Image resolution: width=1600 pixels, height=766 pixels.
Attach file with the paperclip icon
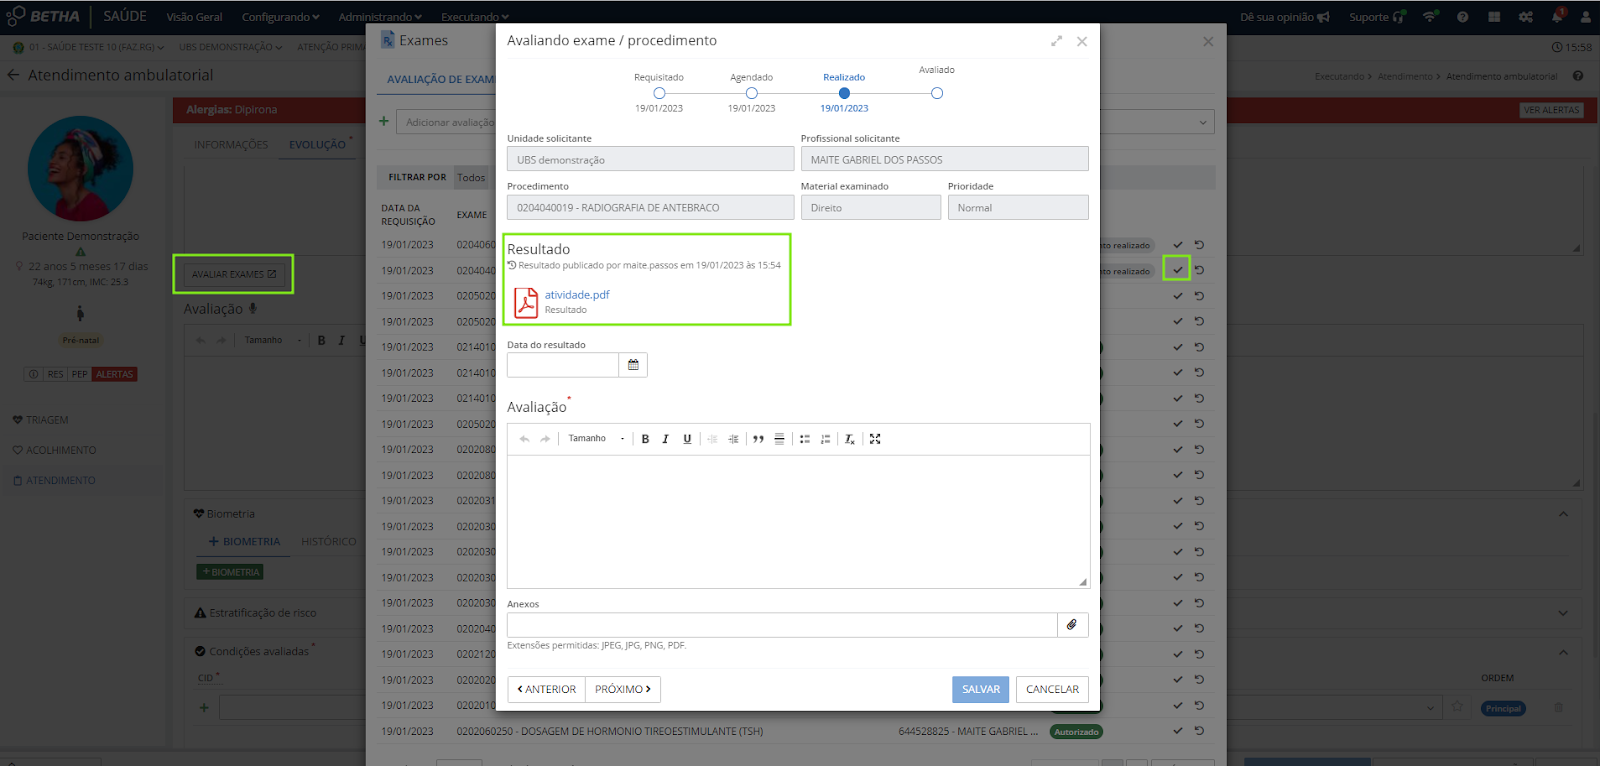tap(1072, 625)
